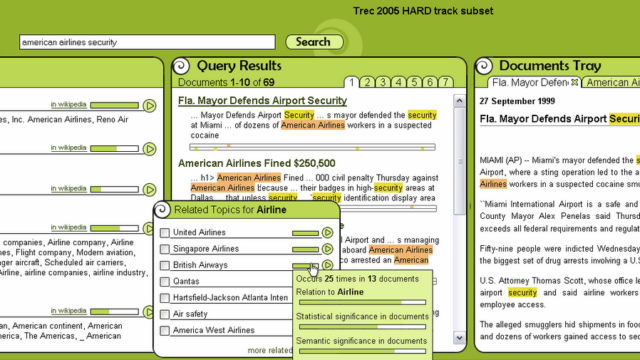Click the Query Results scrollbar handle
This screenshot has width=640, height=360.
tap(460, 161)
